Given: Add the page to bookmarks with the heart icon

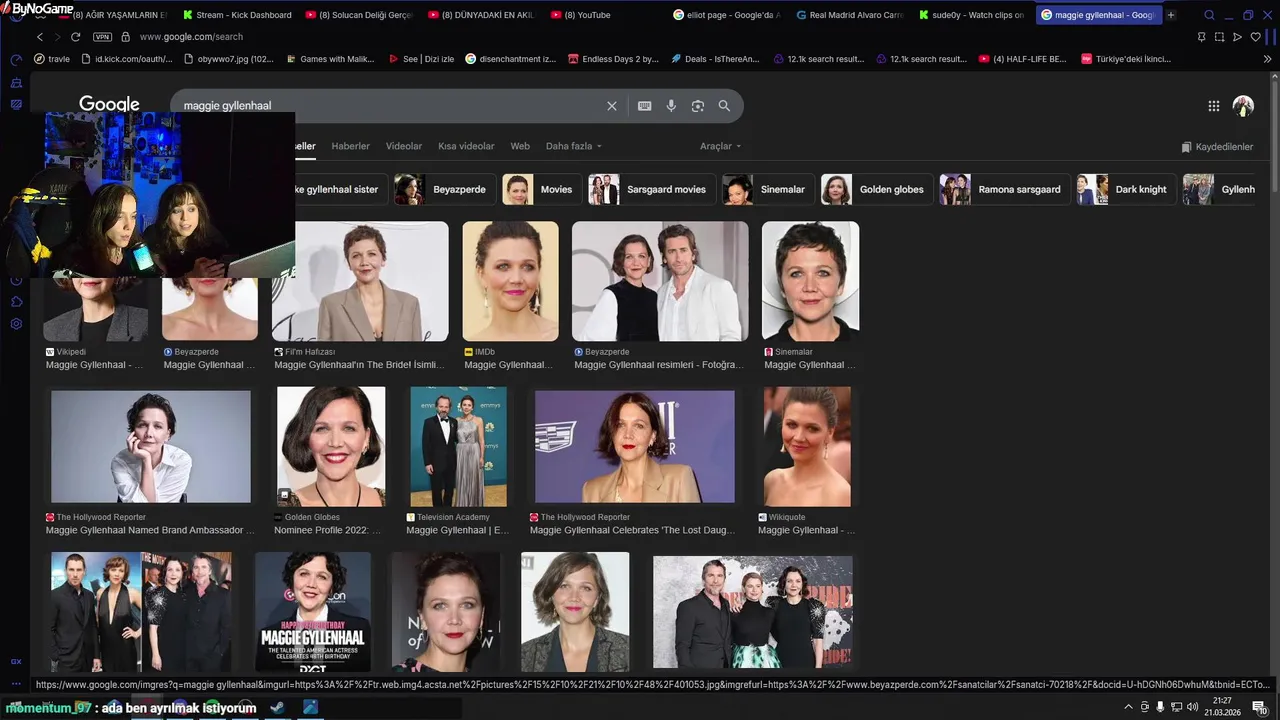Looking at the screenshot, I should [x=1256, y=37].
